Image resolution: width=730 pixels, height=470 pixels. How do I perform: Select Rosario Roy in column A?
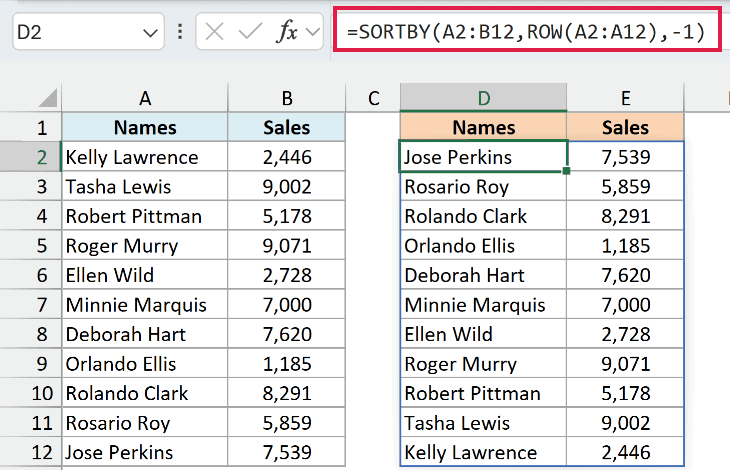coord(145,423)
